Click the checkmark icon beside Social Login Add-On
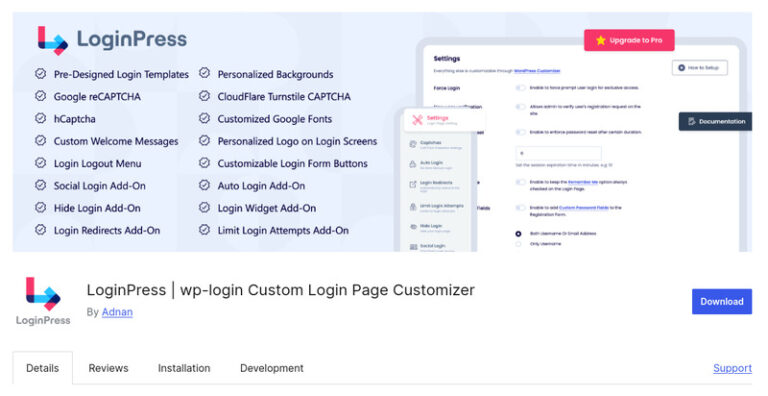Image resolution: width=768 pixels, height=396 pixels. click(x=41, y=185)
